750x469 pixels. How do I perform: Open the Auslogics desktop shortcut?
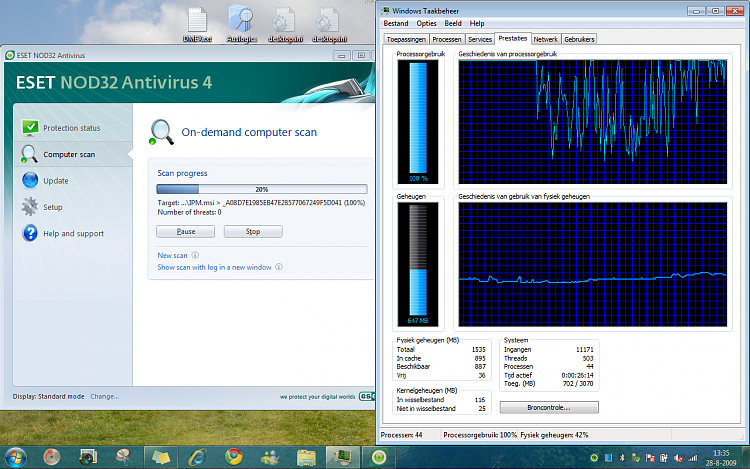click(x=242, y=24)
